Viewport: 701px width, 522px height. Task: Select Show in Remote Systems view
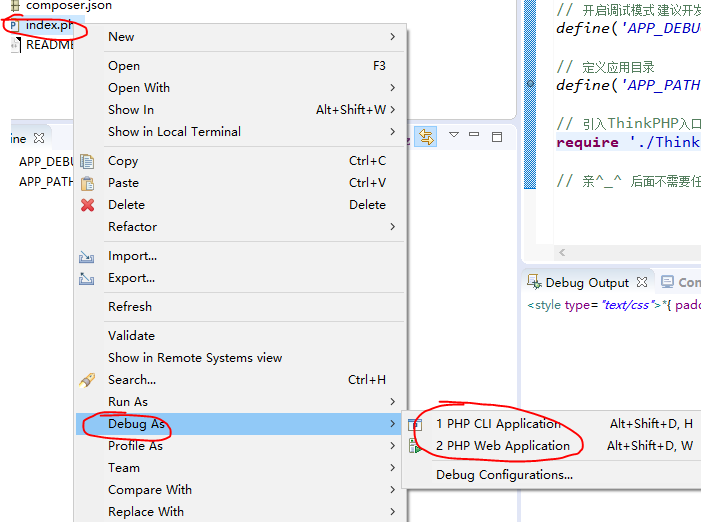tap(241, 358)
